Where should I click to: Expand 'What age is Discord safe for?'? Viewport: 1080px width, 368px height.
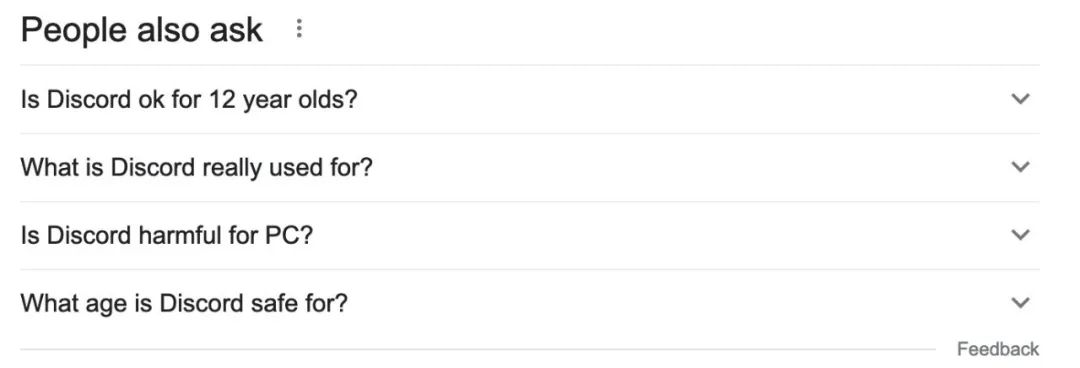[530, 303]
